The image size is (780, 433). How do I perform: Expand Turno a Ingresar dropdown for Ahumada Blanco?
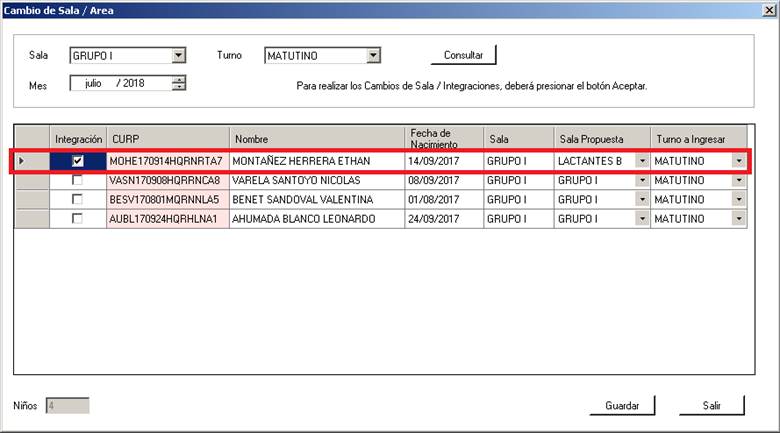pos(738,218)
